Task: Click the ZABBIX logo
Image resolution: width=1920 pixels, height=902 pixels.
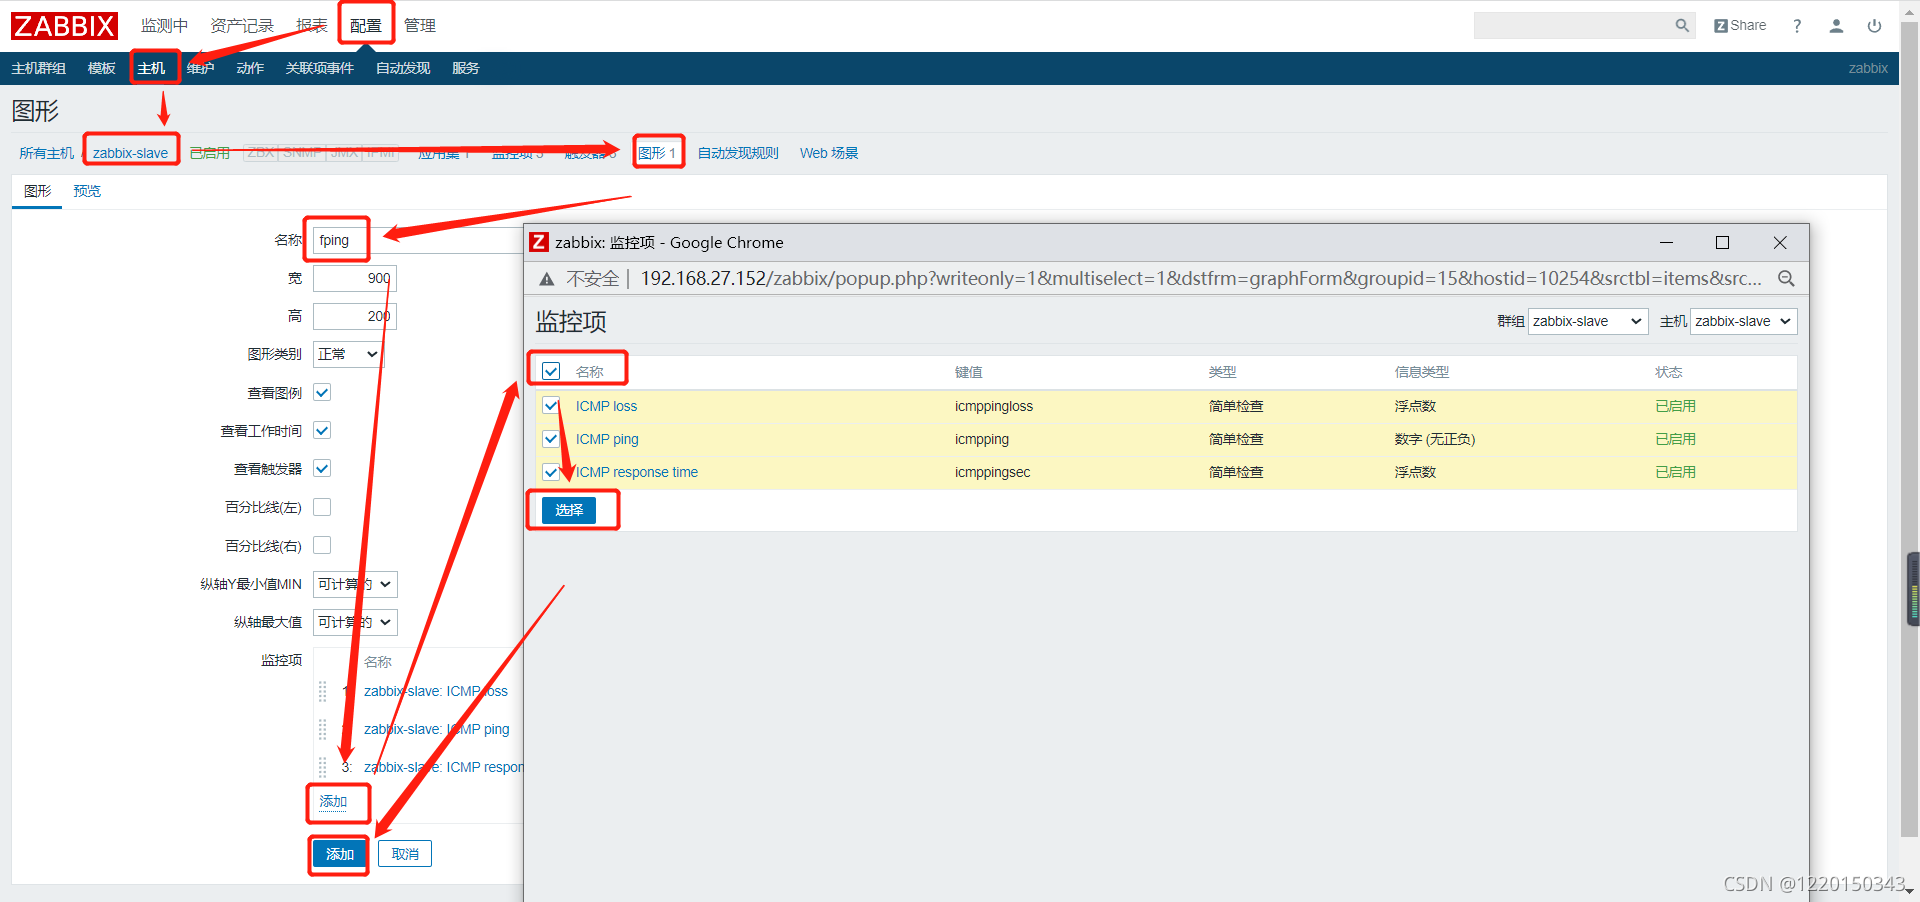Action: 64,25
